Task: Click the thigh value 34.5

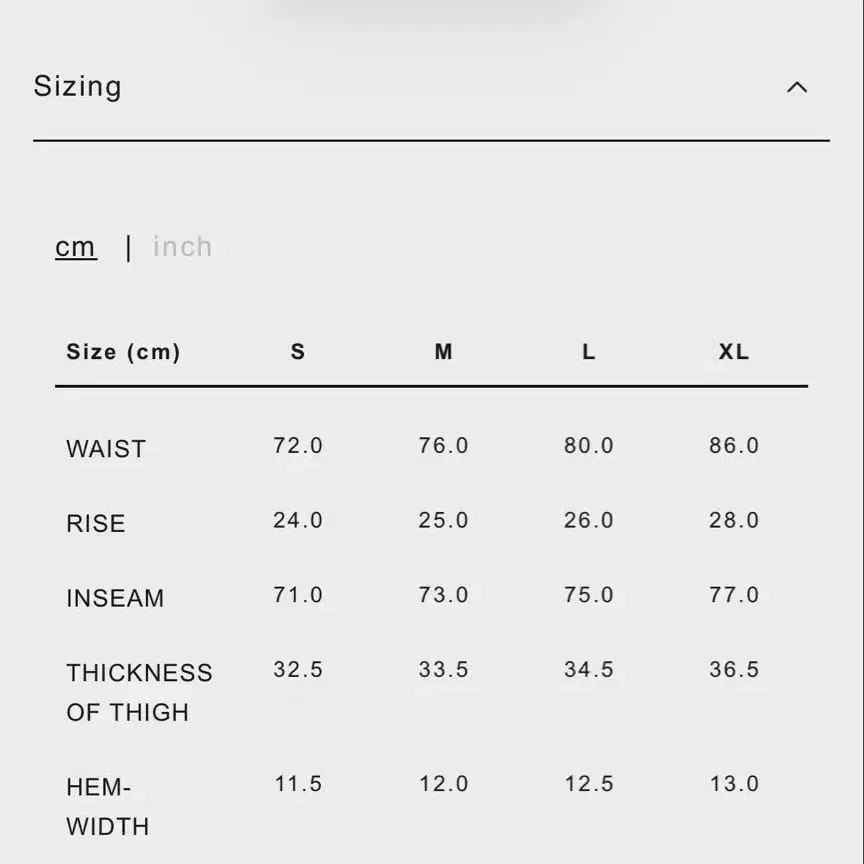Action: (588, 670)
